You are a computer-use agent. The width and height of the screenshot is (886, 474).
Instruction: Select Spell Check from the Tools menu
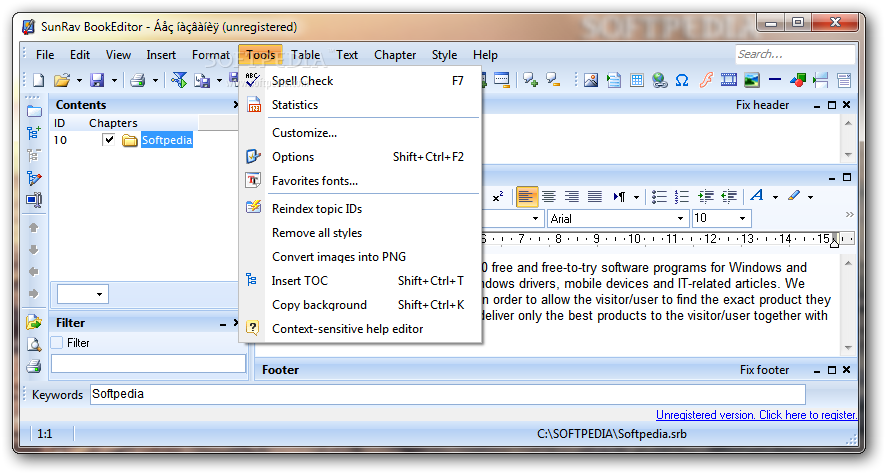pyautogui.click(x=361, y=81)
